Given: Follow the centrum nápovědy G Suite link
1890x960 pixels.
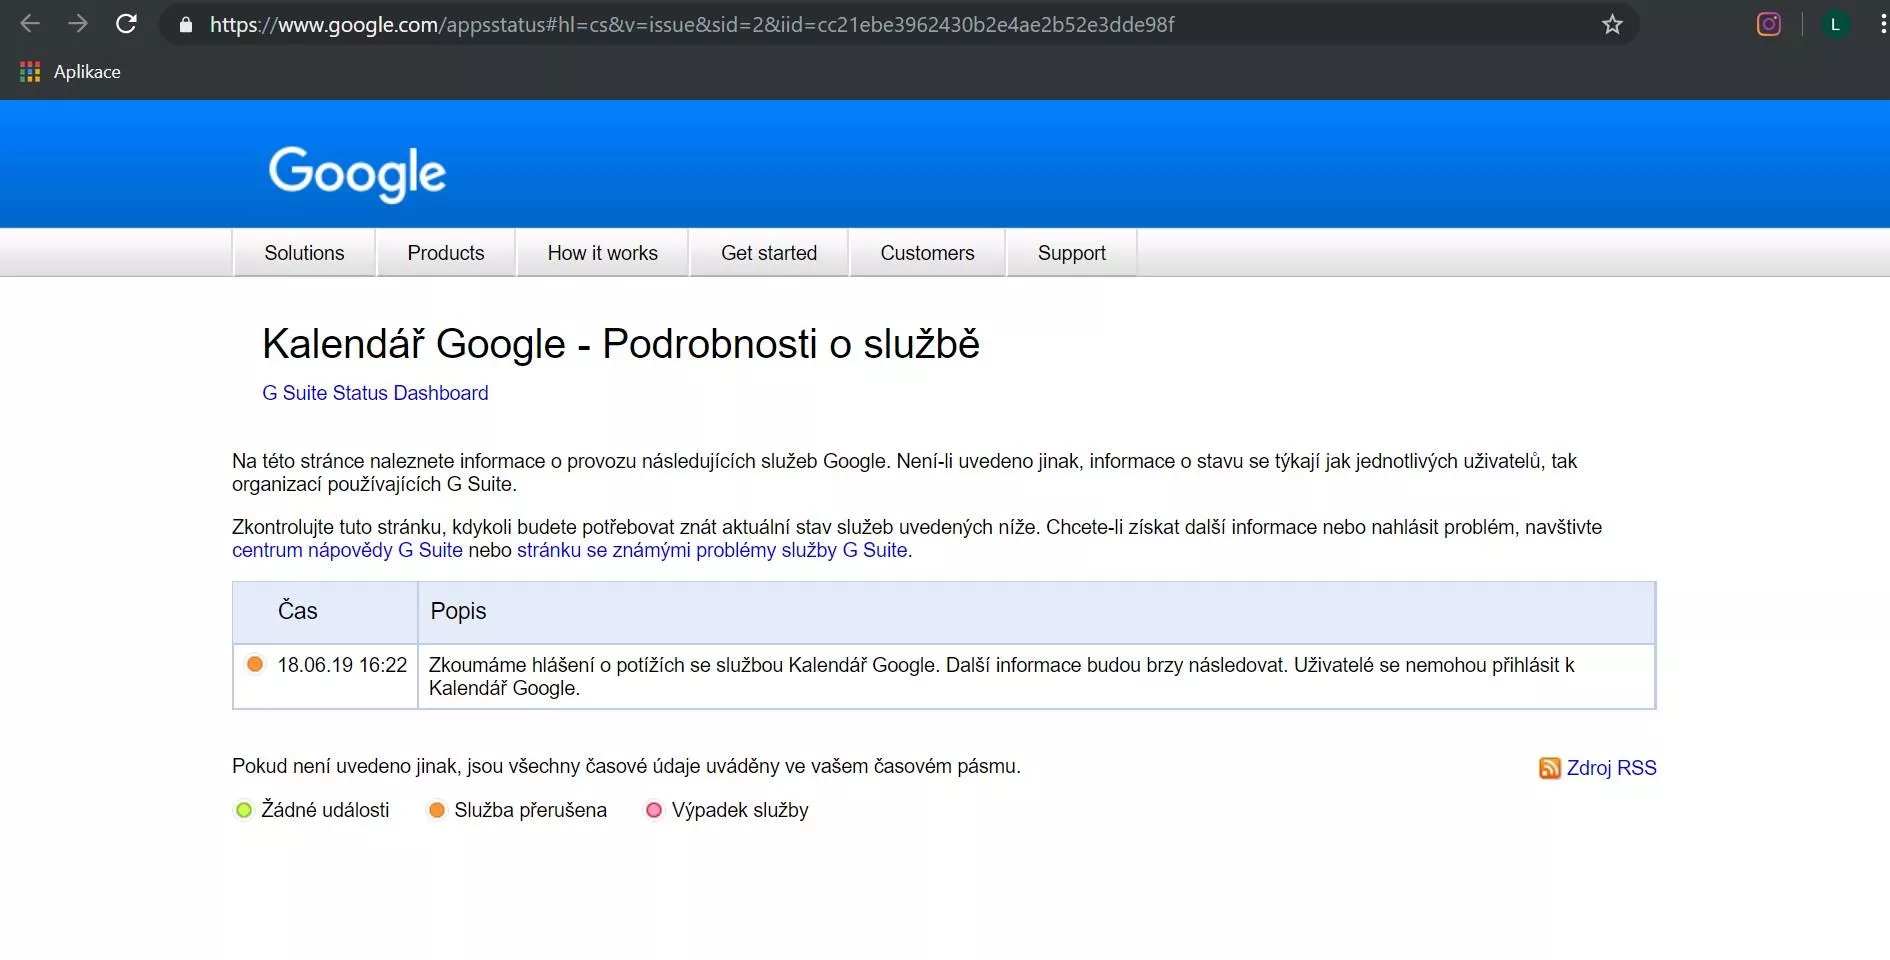Looking at the screenshot, I should click(x=347, y=550).
